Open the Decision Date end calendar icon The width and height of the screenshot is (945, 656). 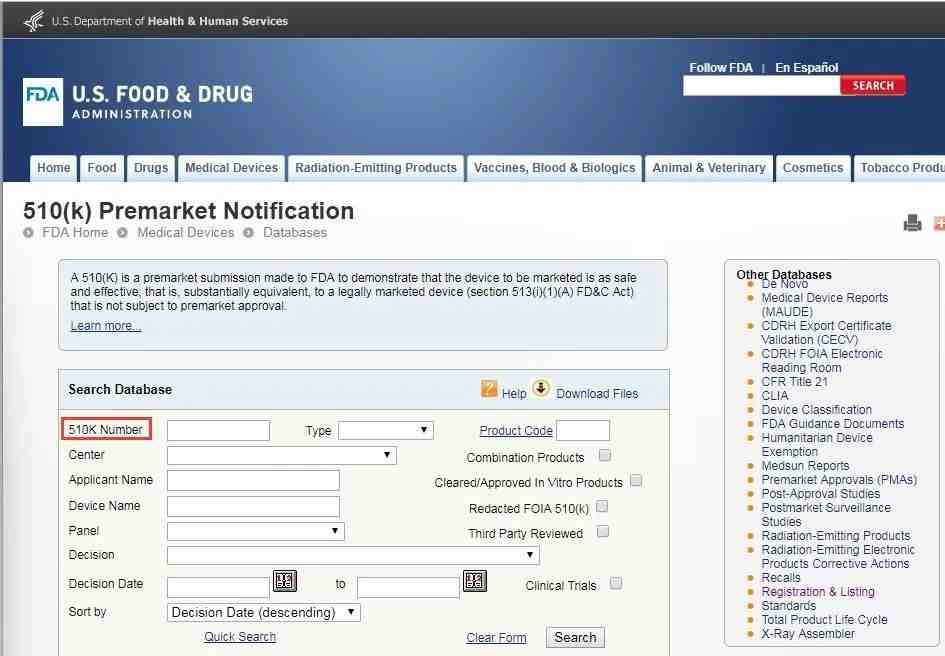coord(475,581)
